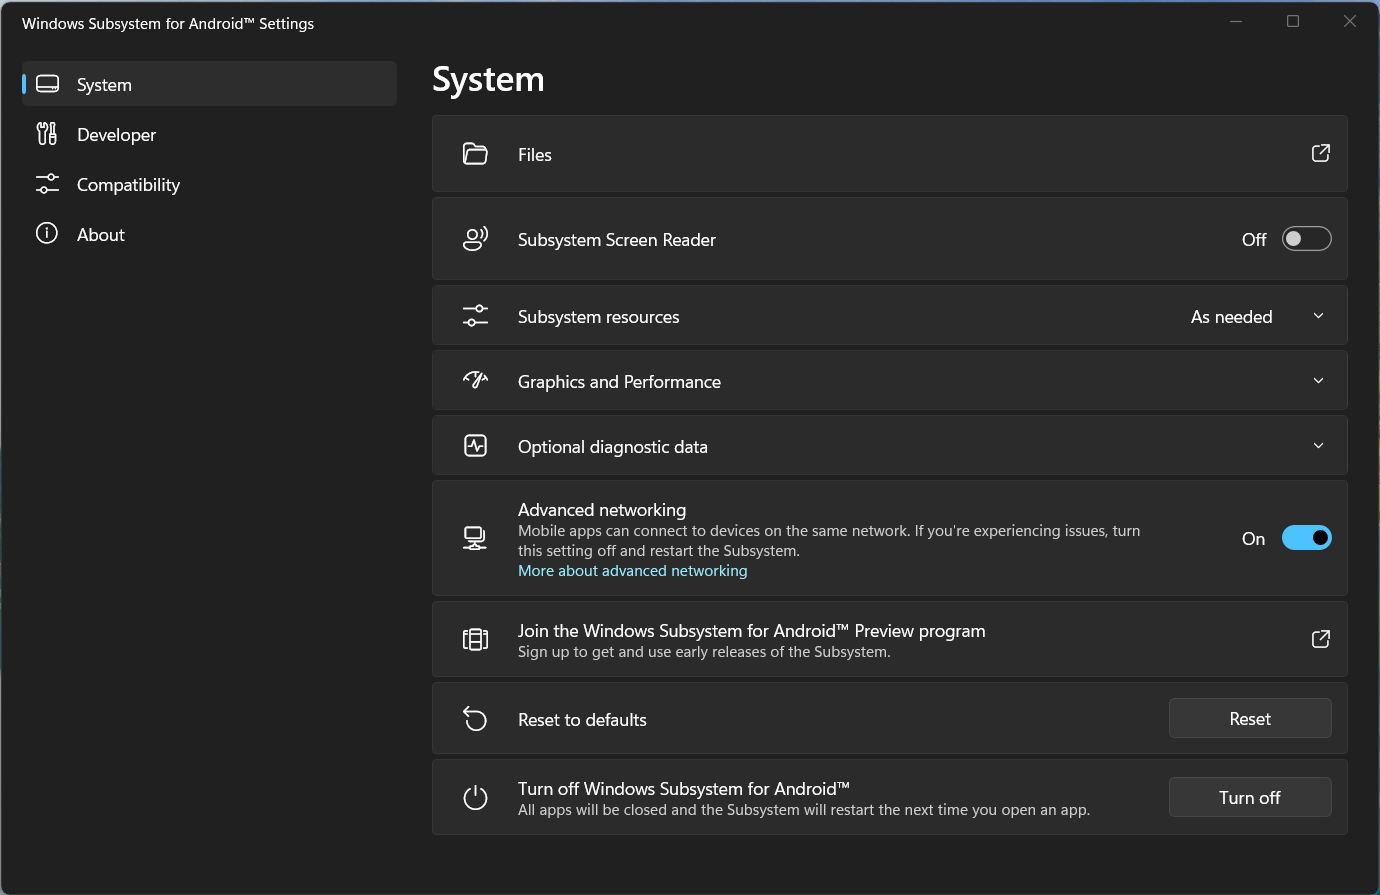Click the Developer tools icon in sidebar
Viewport: 1380px width, 895px height.
[47, 134]
